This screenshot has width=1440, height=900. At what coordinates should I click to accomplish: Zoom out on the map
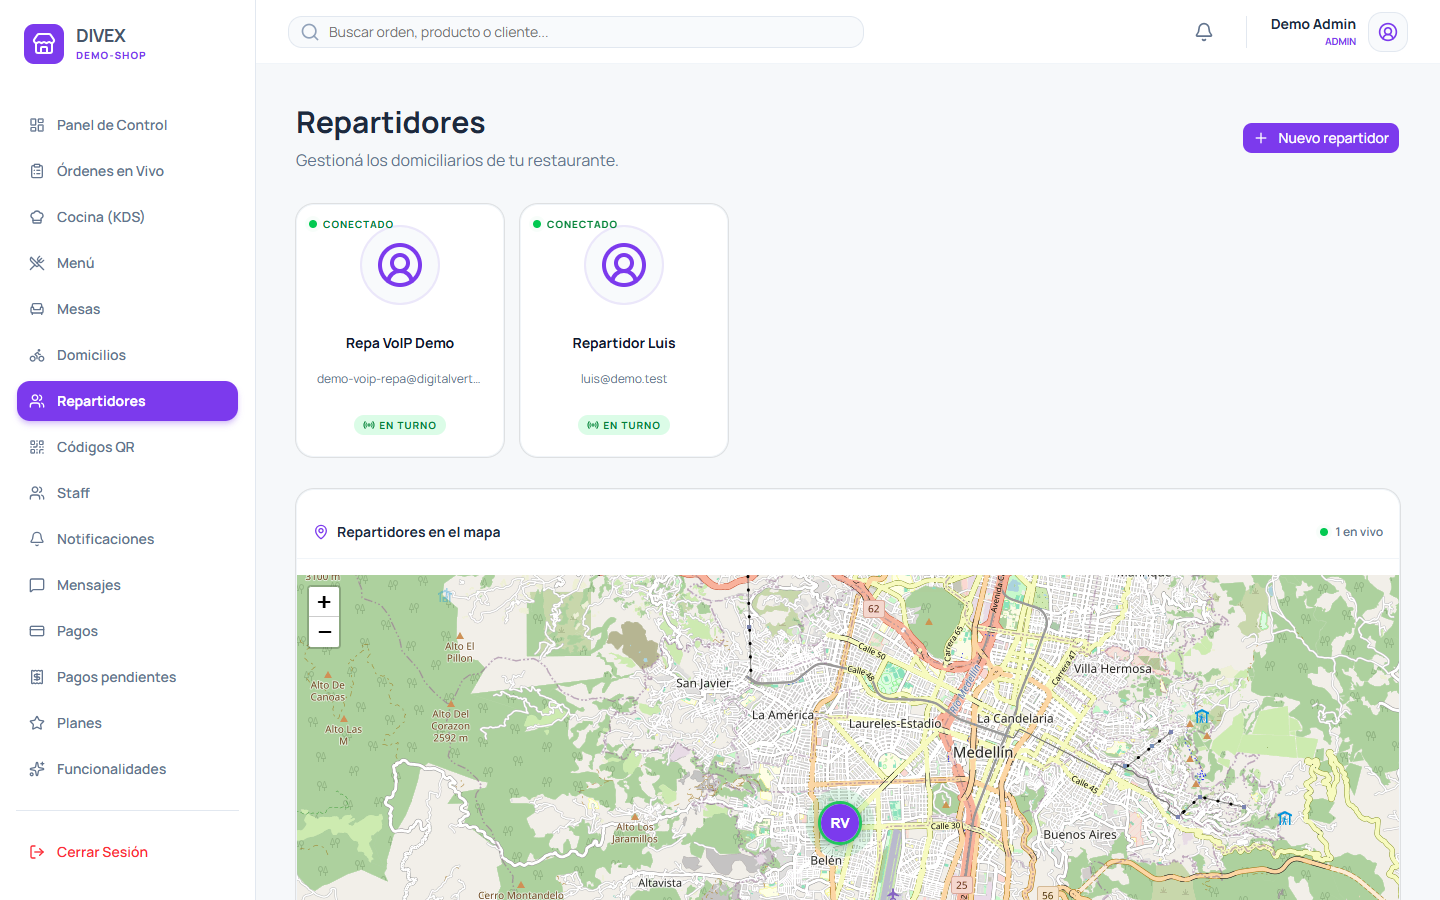coord(324,632)
